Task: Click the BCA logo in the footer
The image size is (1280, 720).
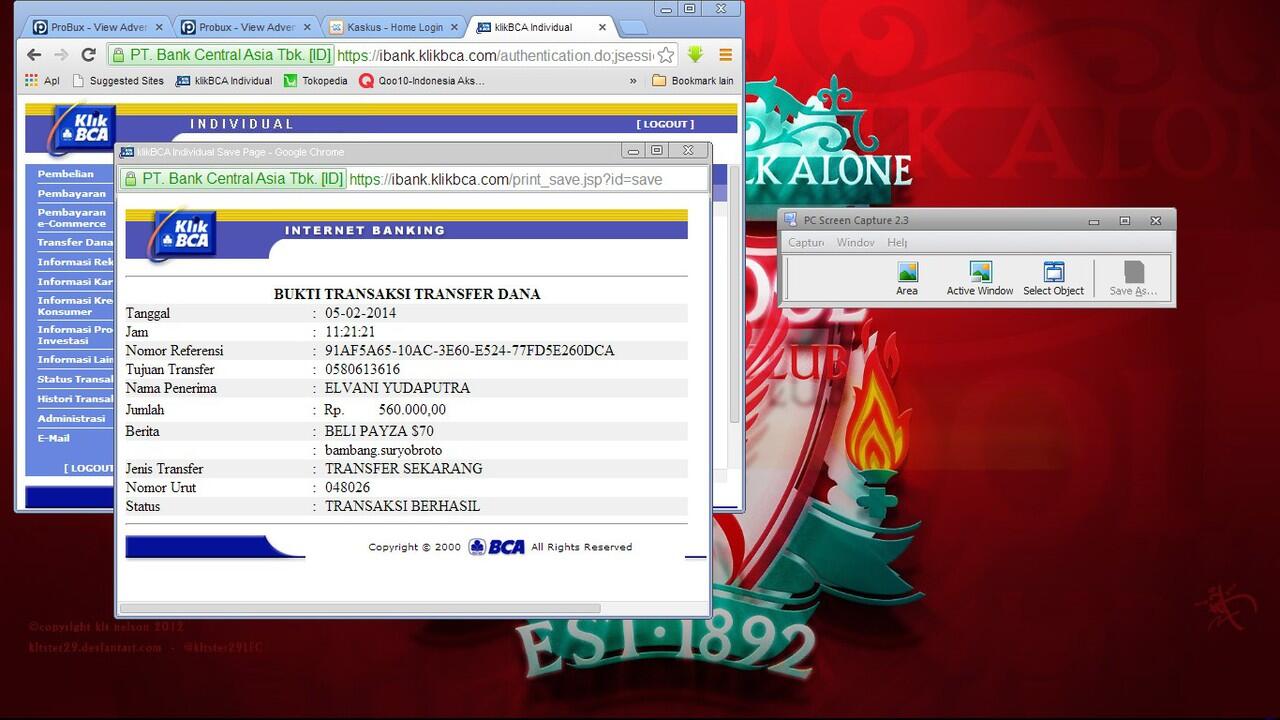Action: click(x=497, y=547)
